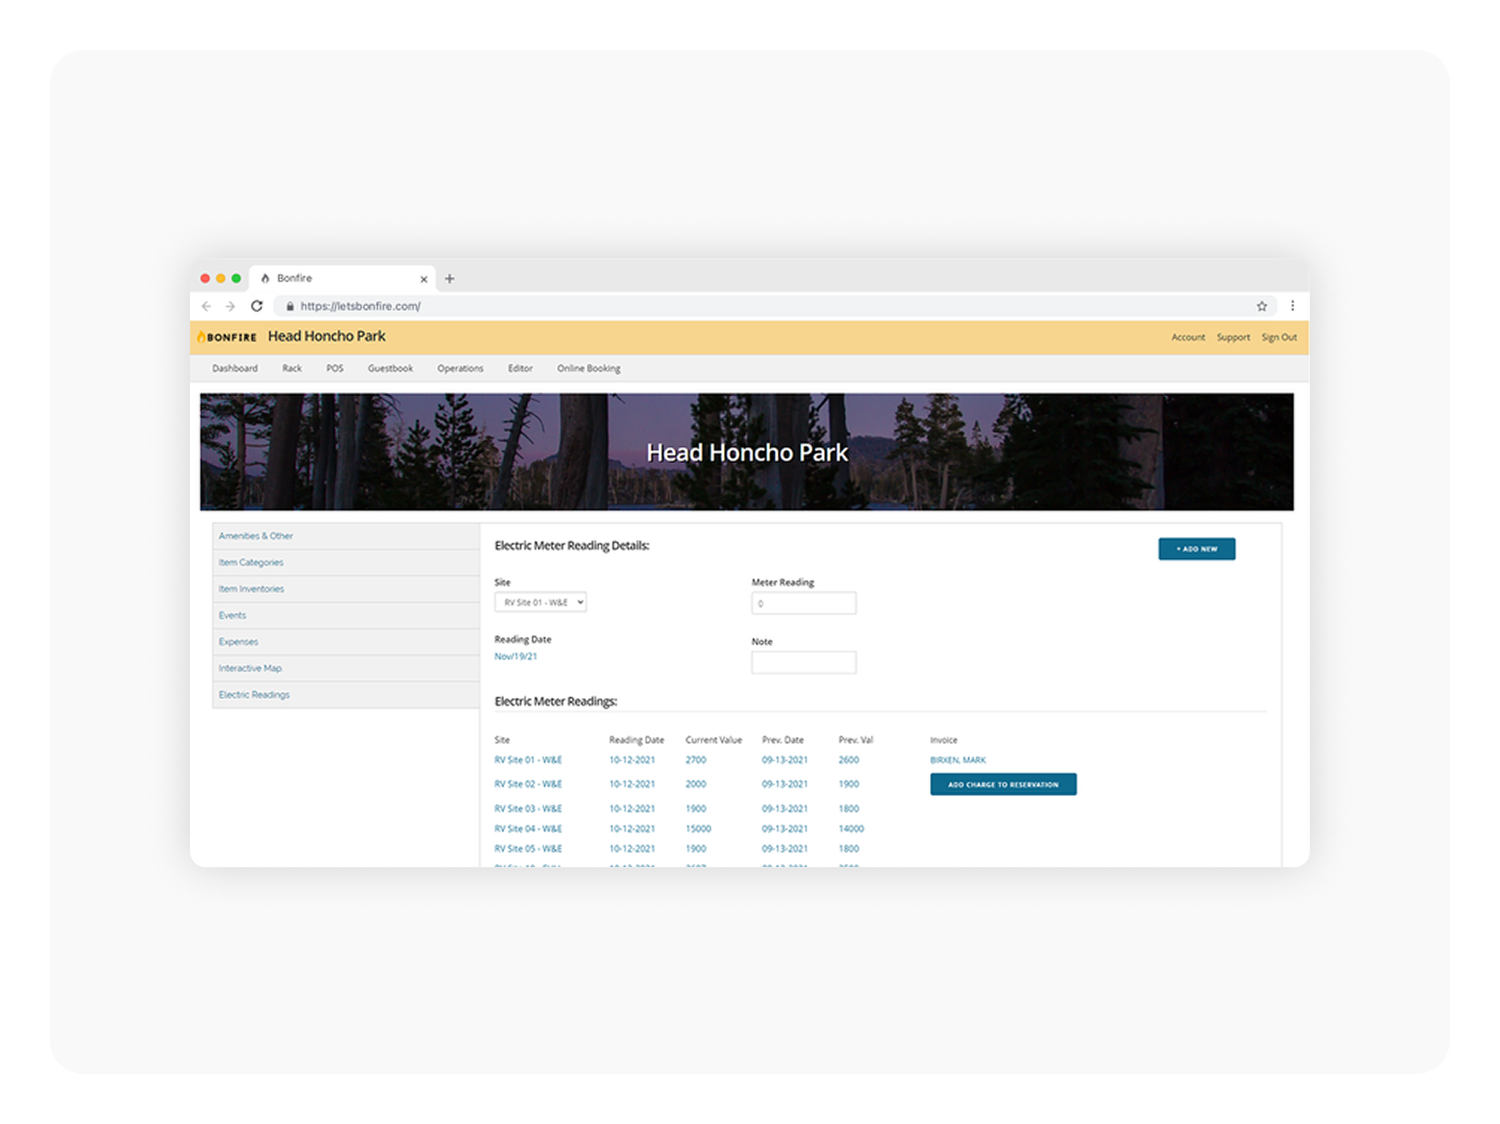Open the POS menu
The height and width of the screenshot is (1124, 1500).
point(335,369)
